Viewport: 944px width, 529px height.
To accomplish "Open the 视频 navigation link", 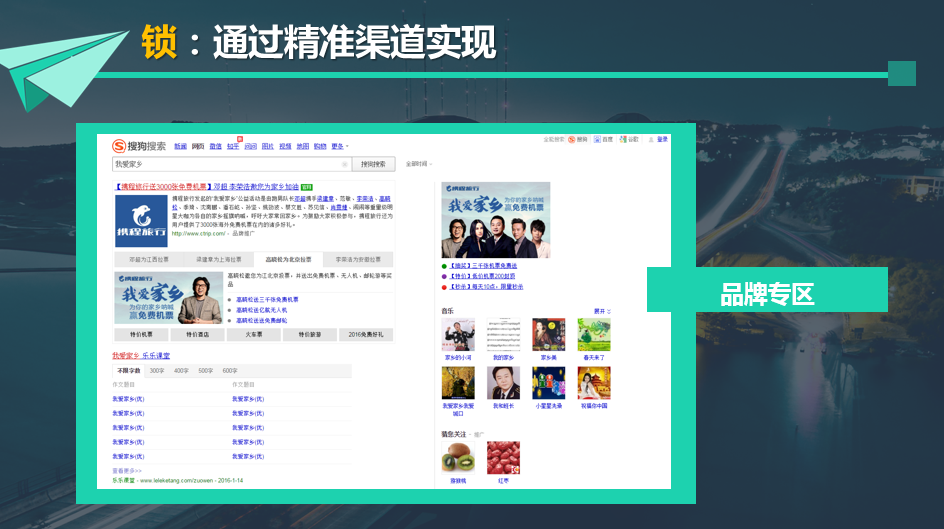I will (285, 146).
